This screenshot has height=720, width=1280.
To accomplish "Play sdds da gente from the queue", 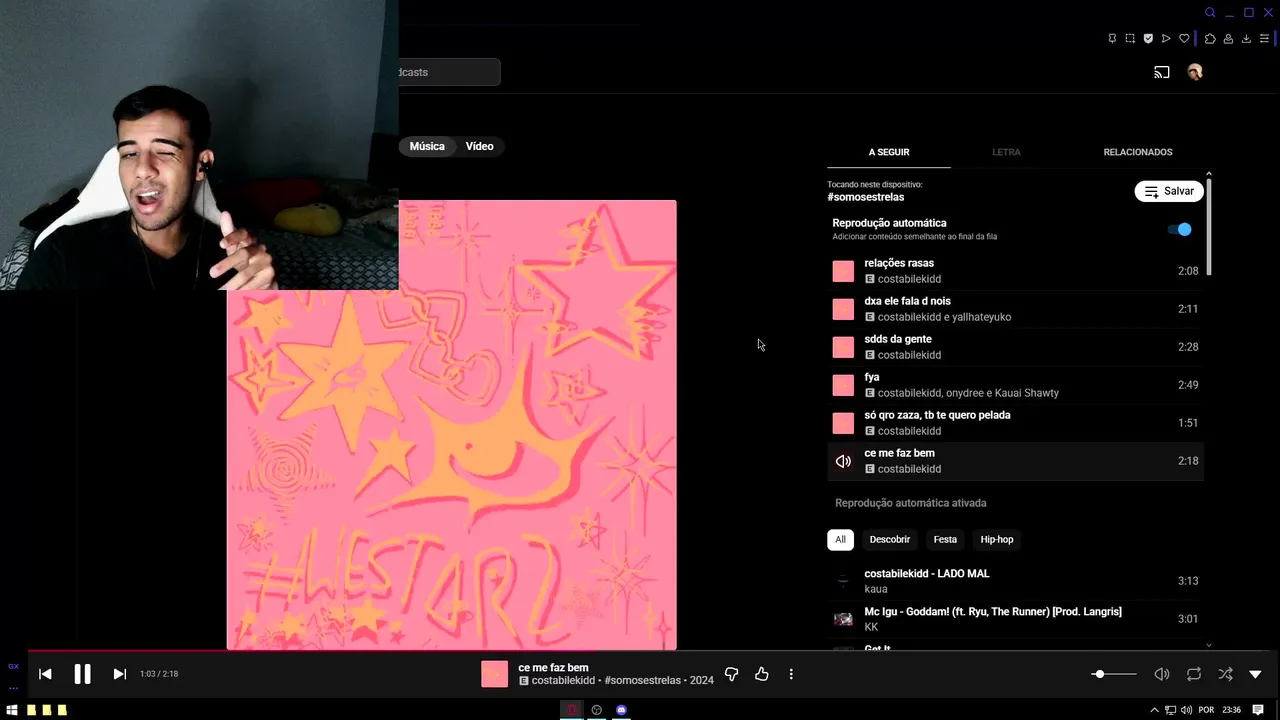I will (x=1015, y=347).
